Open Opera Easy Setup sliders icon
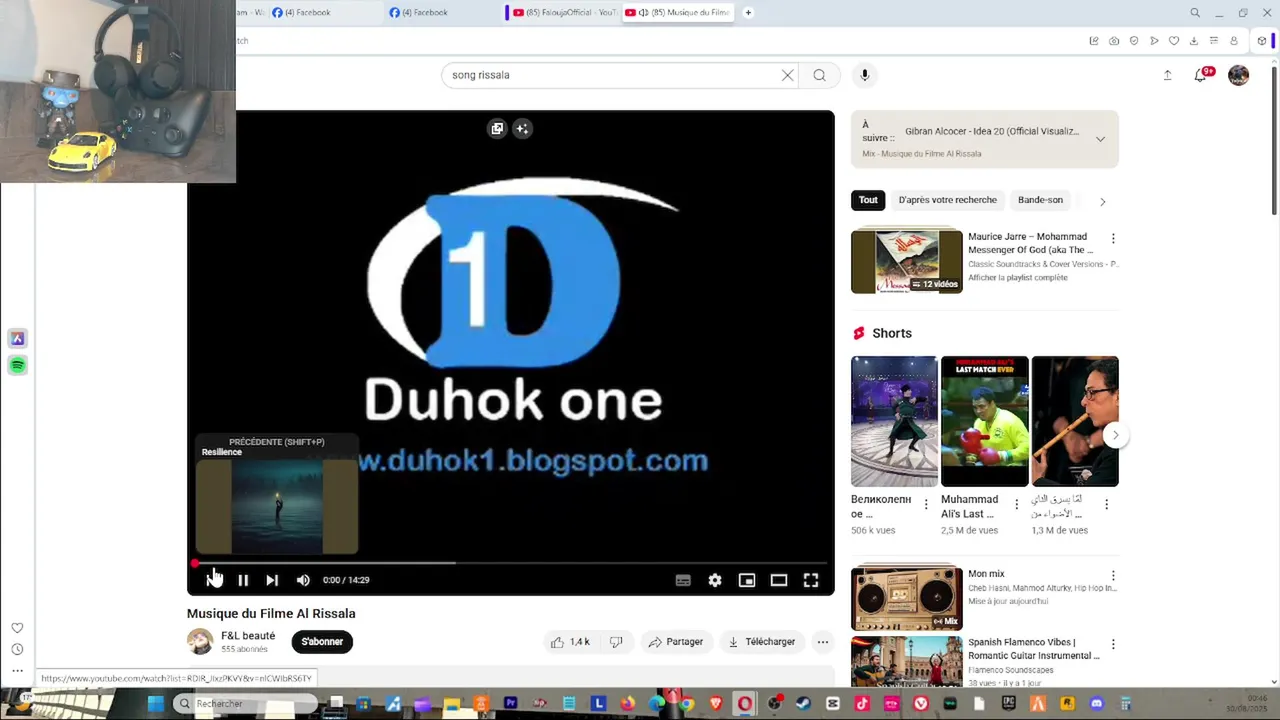Image resolution: width=1280 pixels, height=720 pixels. 1214,41
